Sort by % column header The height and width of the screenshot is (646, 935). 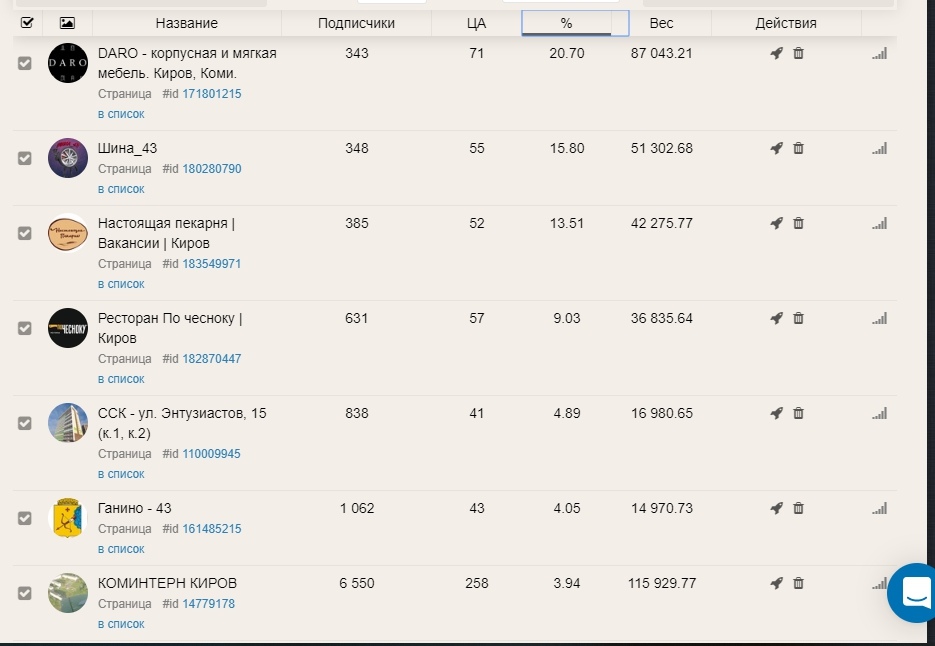566,23
